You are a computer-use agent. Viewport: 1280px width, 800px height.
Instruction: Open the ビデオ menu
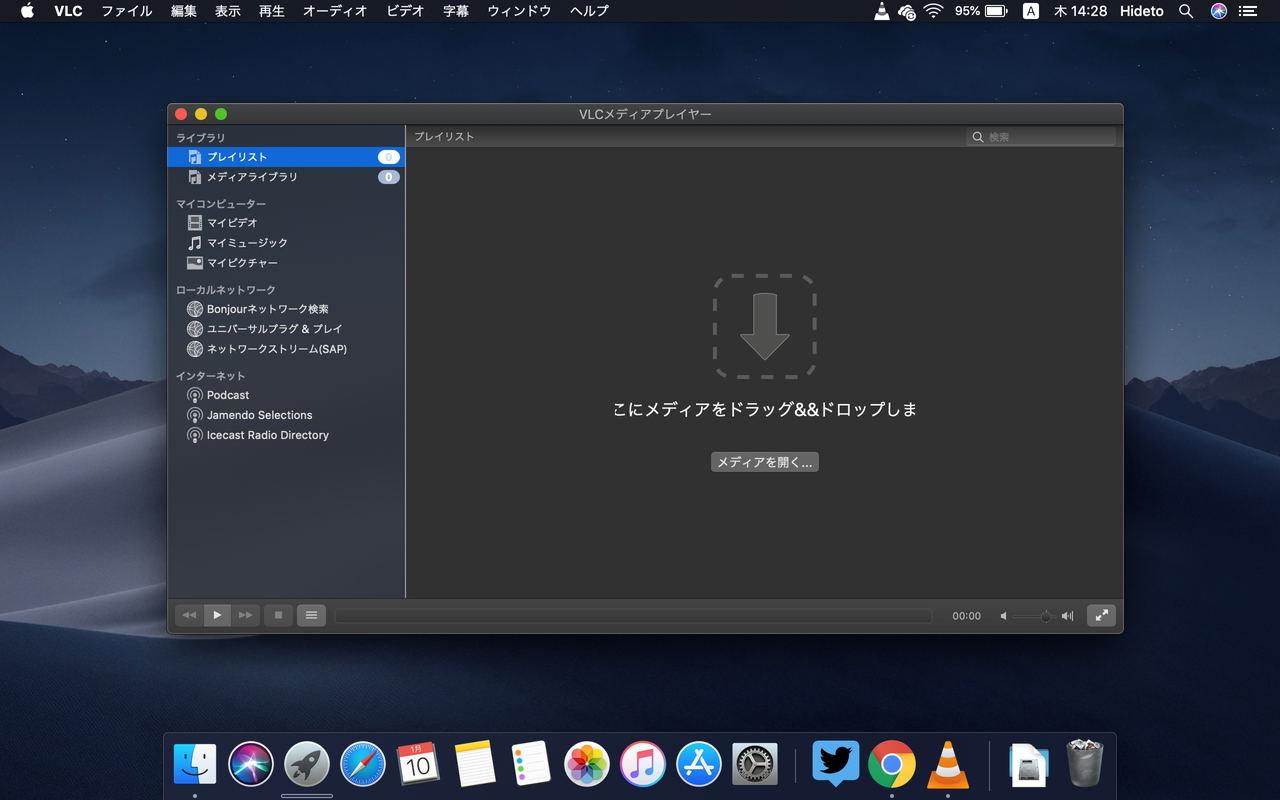[x=404, y=11]
